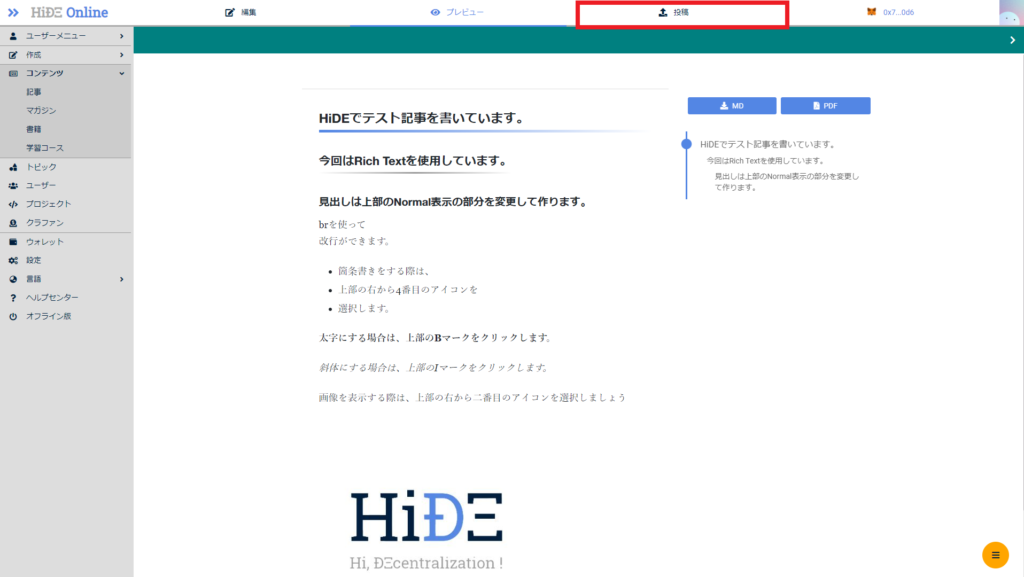Click the クラファン icon

[x=13, y=223]
